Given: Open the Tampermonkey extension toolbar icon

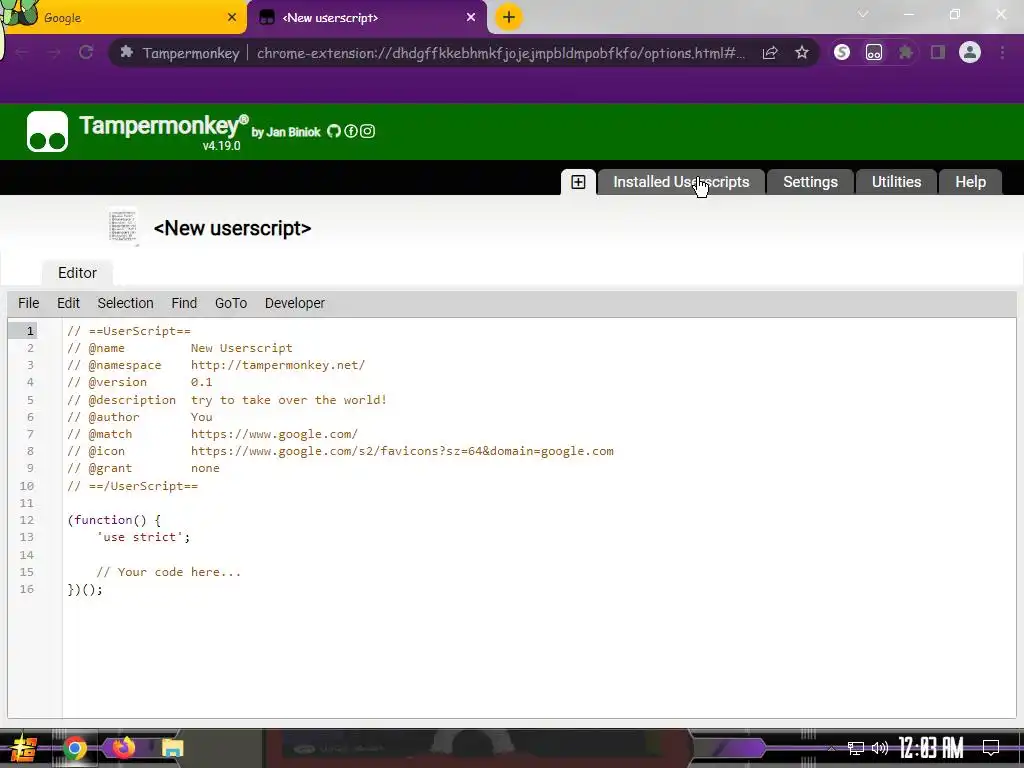Looking at the screenshot, I should (874, 52).
